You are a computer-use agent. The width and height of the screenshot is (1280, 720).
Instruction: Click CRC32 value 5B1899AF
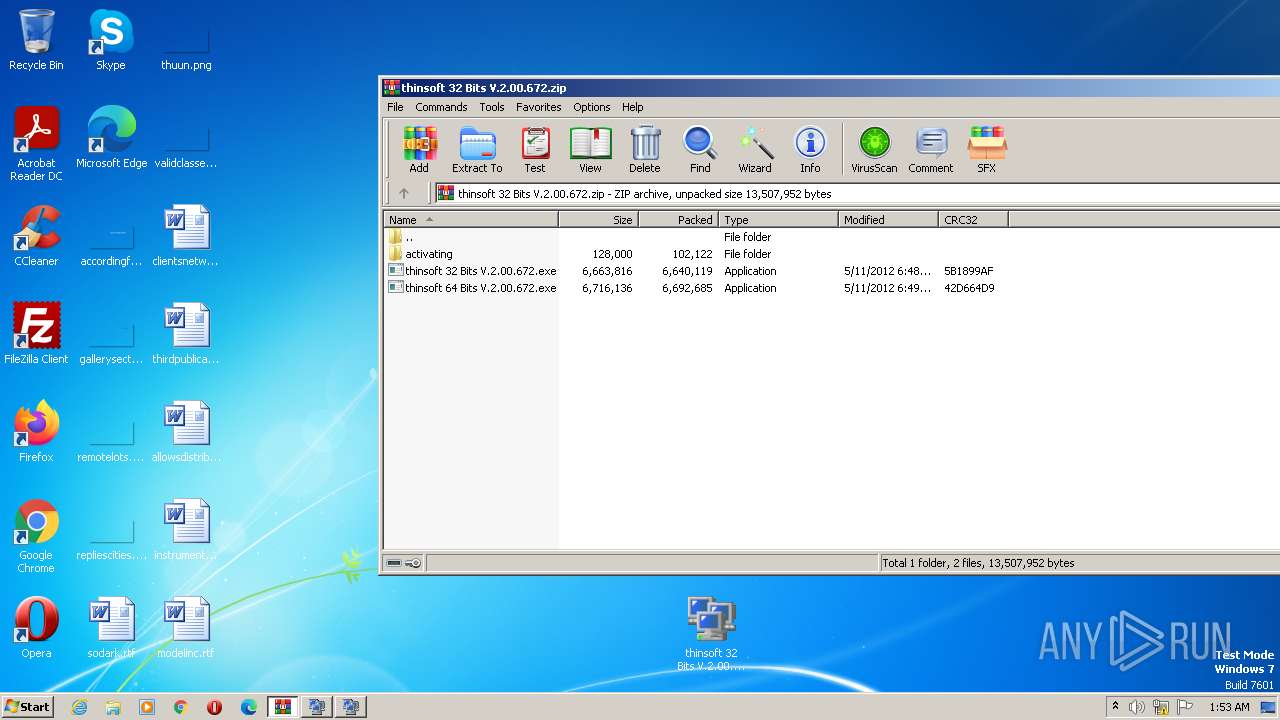[968, 271]
